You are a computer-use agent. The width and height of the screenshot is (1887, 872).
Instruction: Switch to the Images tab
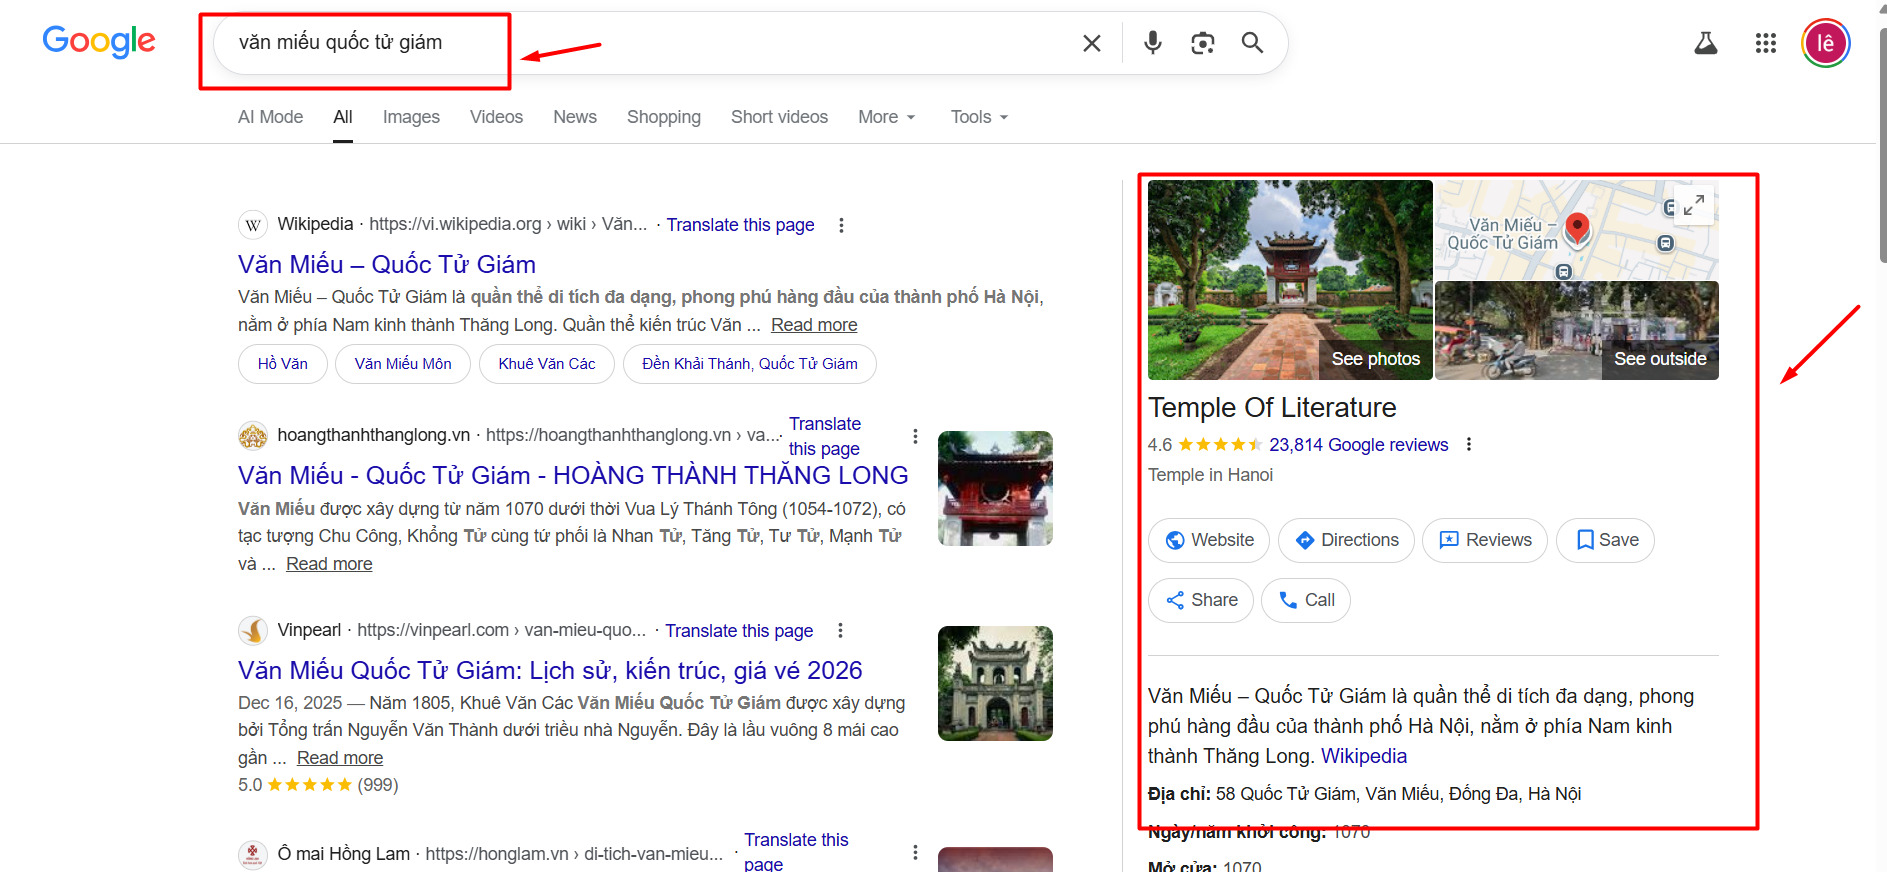(x=411, y=117)
